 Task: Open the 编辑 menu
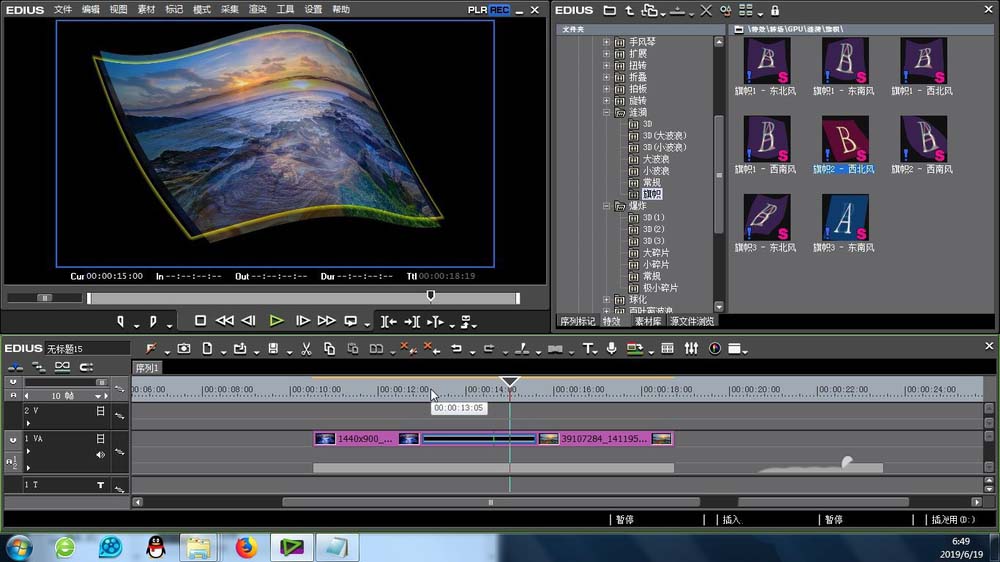point(91,10)
